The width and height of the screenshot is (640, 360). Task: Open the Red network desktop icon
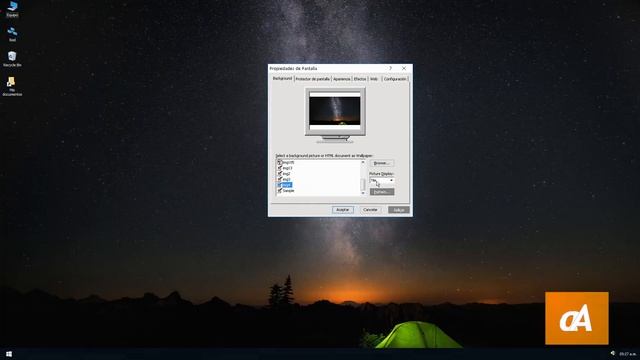coord(12,34)
